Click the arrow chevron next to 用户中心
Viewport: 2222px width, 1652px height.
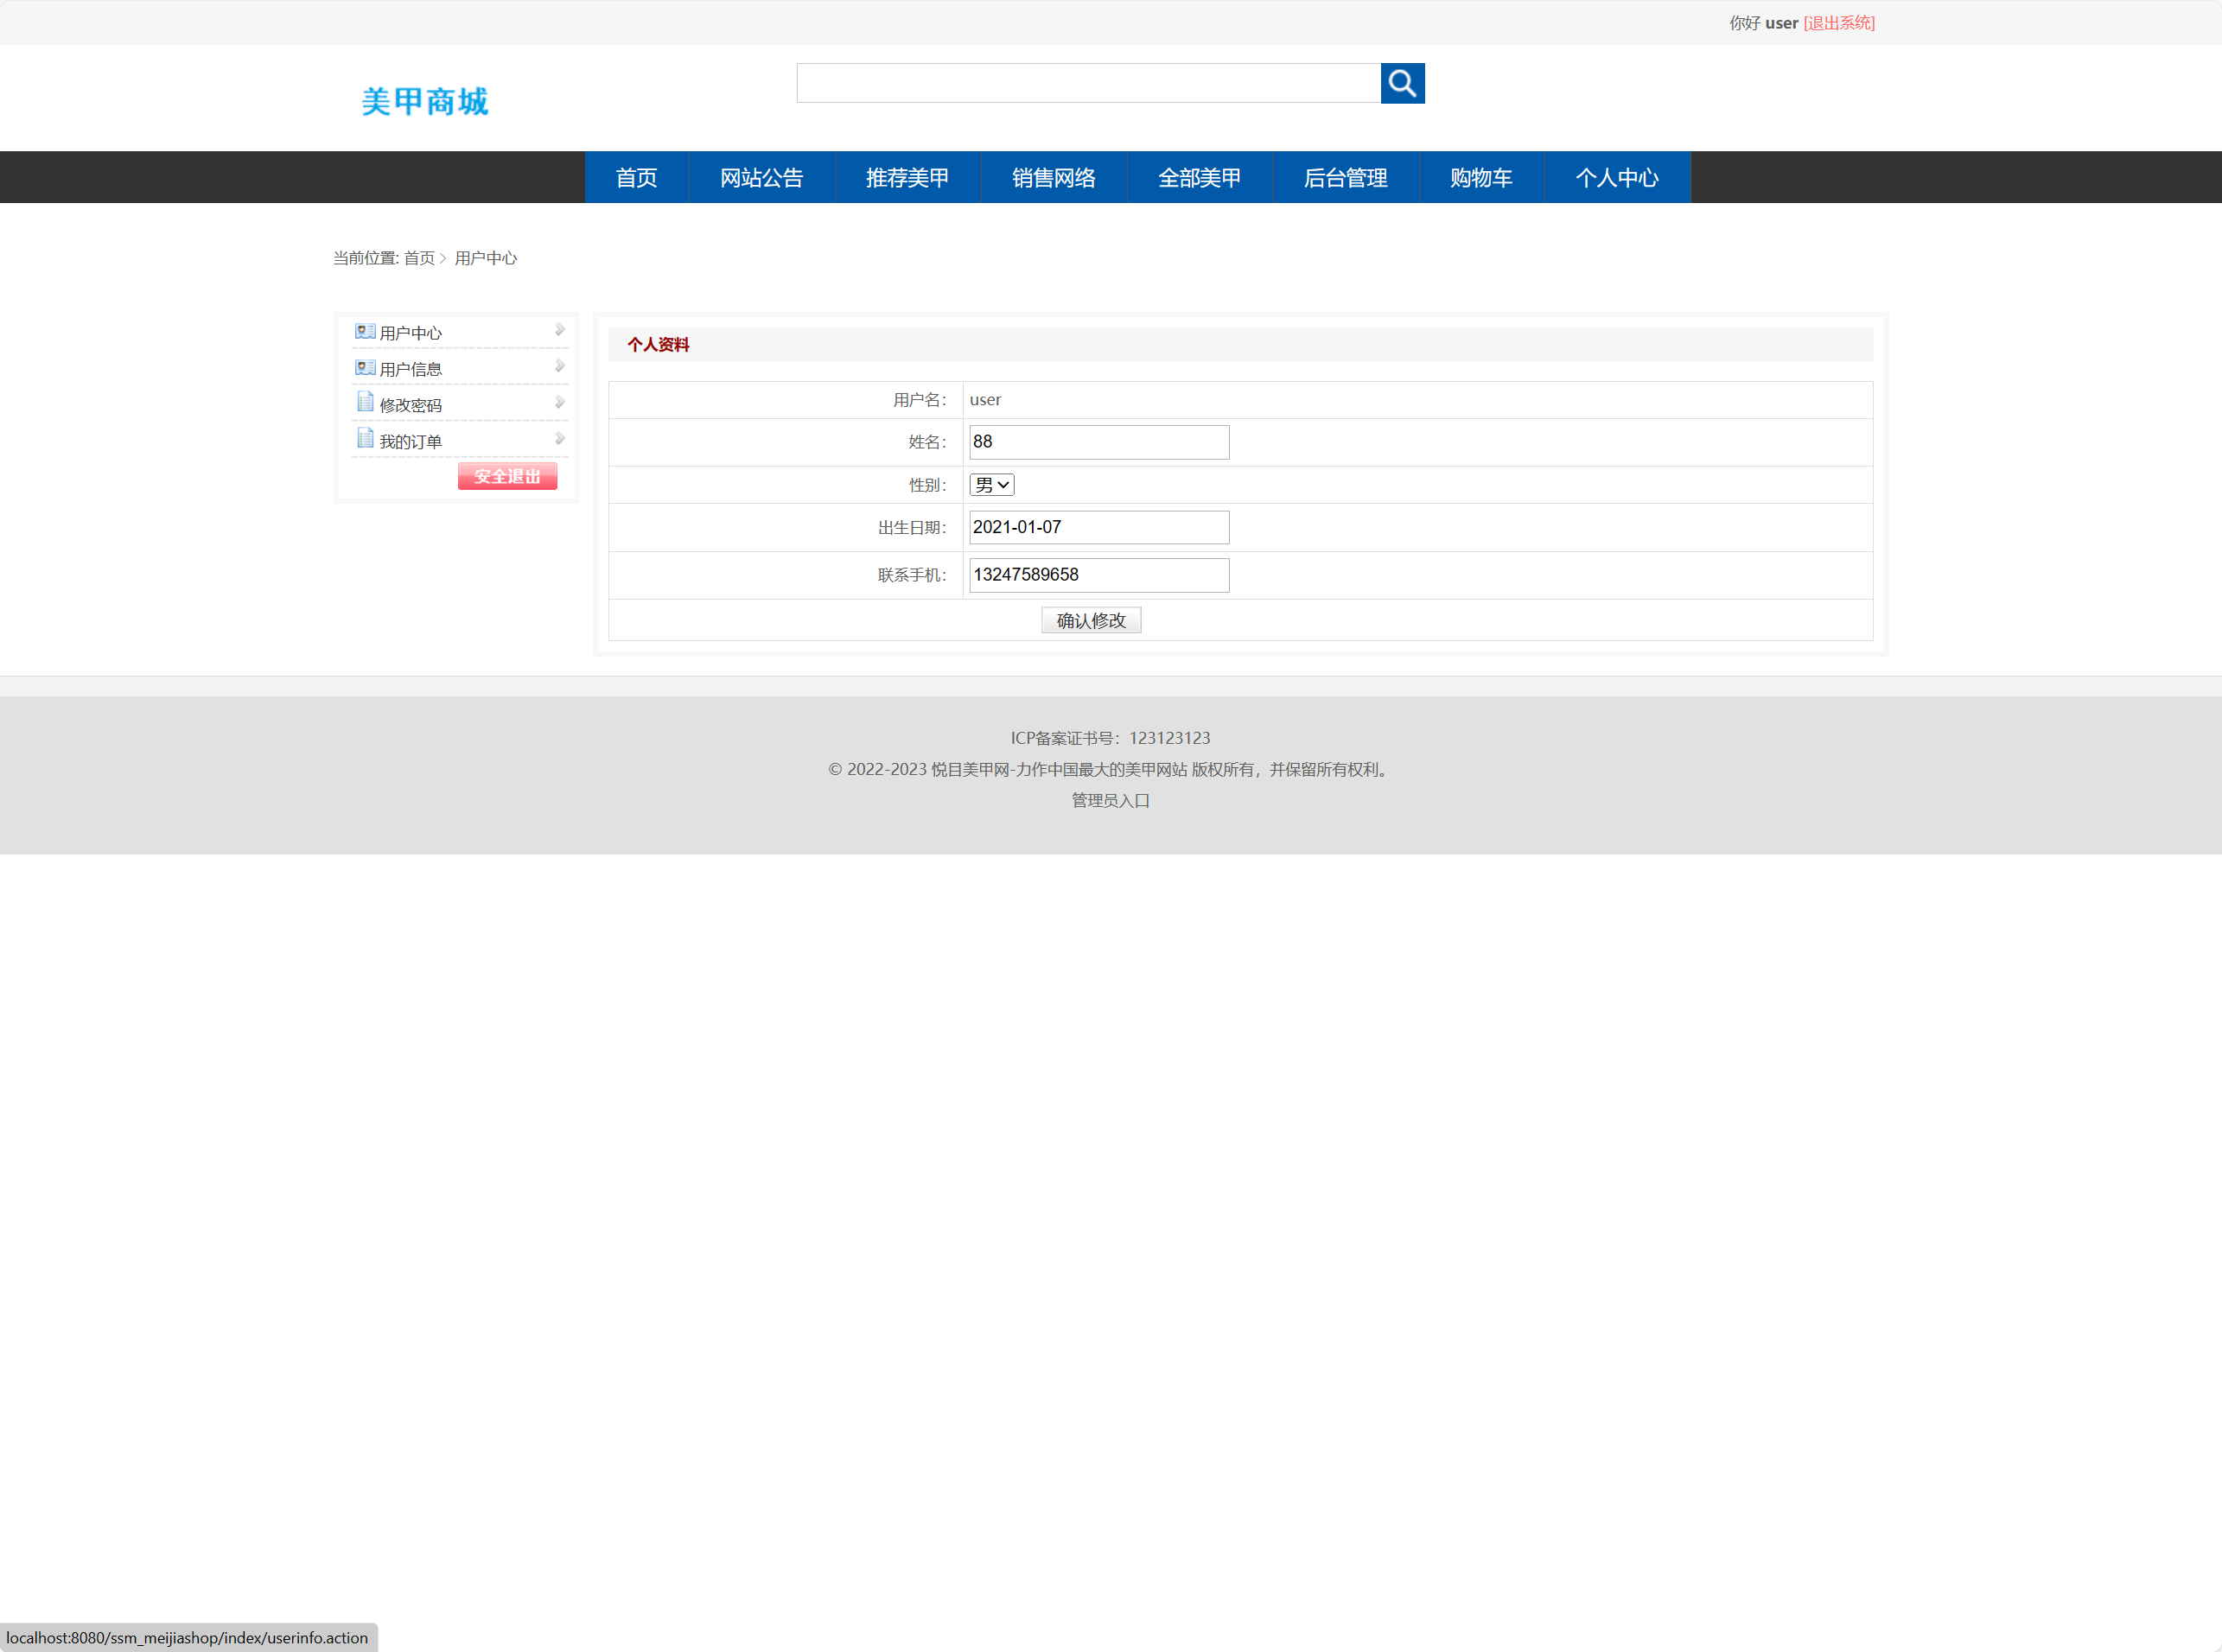coord(559,329)
